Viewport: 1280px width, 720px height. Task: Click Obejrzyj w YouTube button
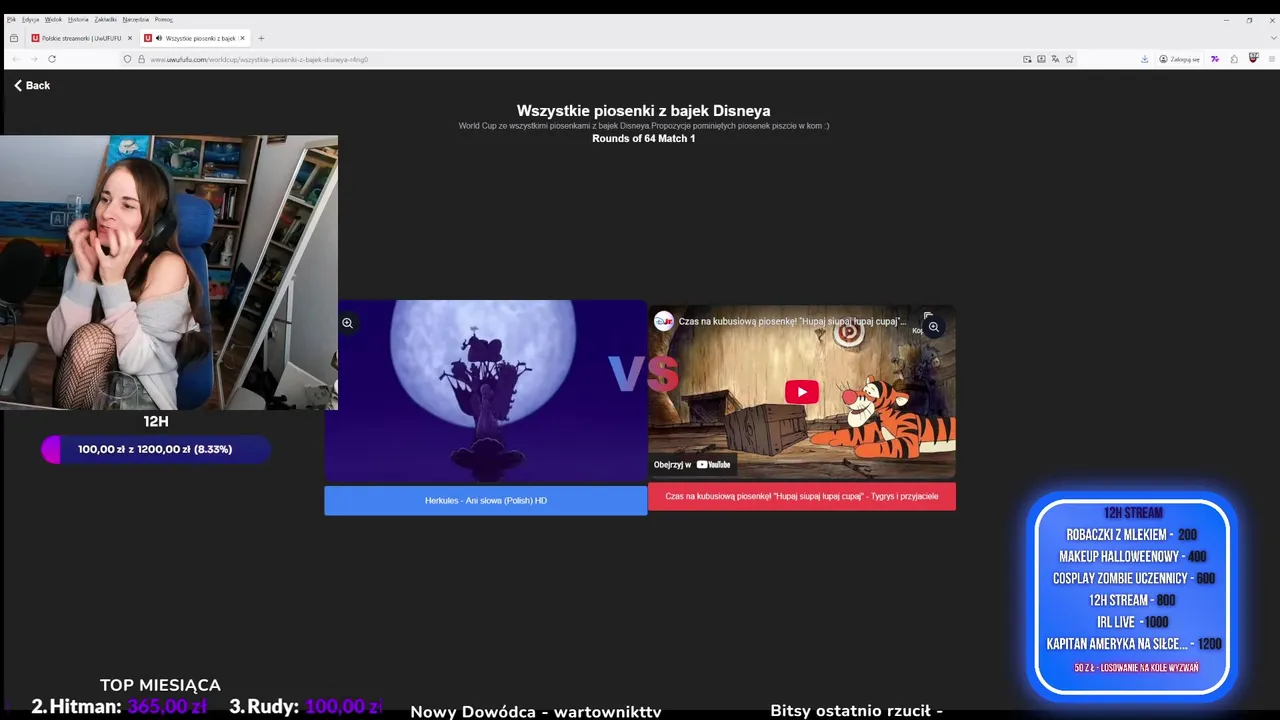pyautogui.click(x=692, y=465)
